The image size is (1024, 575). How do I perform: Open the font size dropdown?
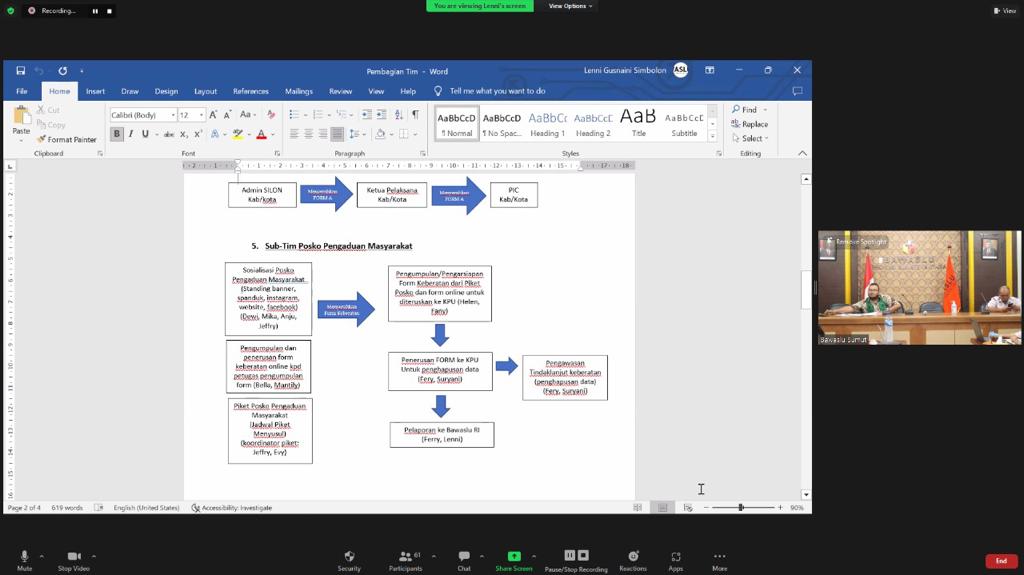click(201, 116)
